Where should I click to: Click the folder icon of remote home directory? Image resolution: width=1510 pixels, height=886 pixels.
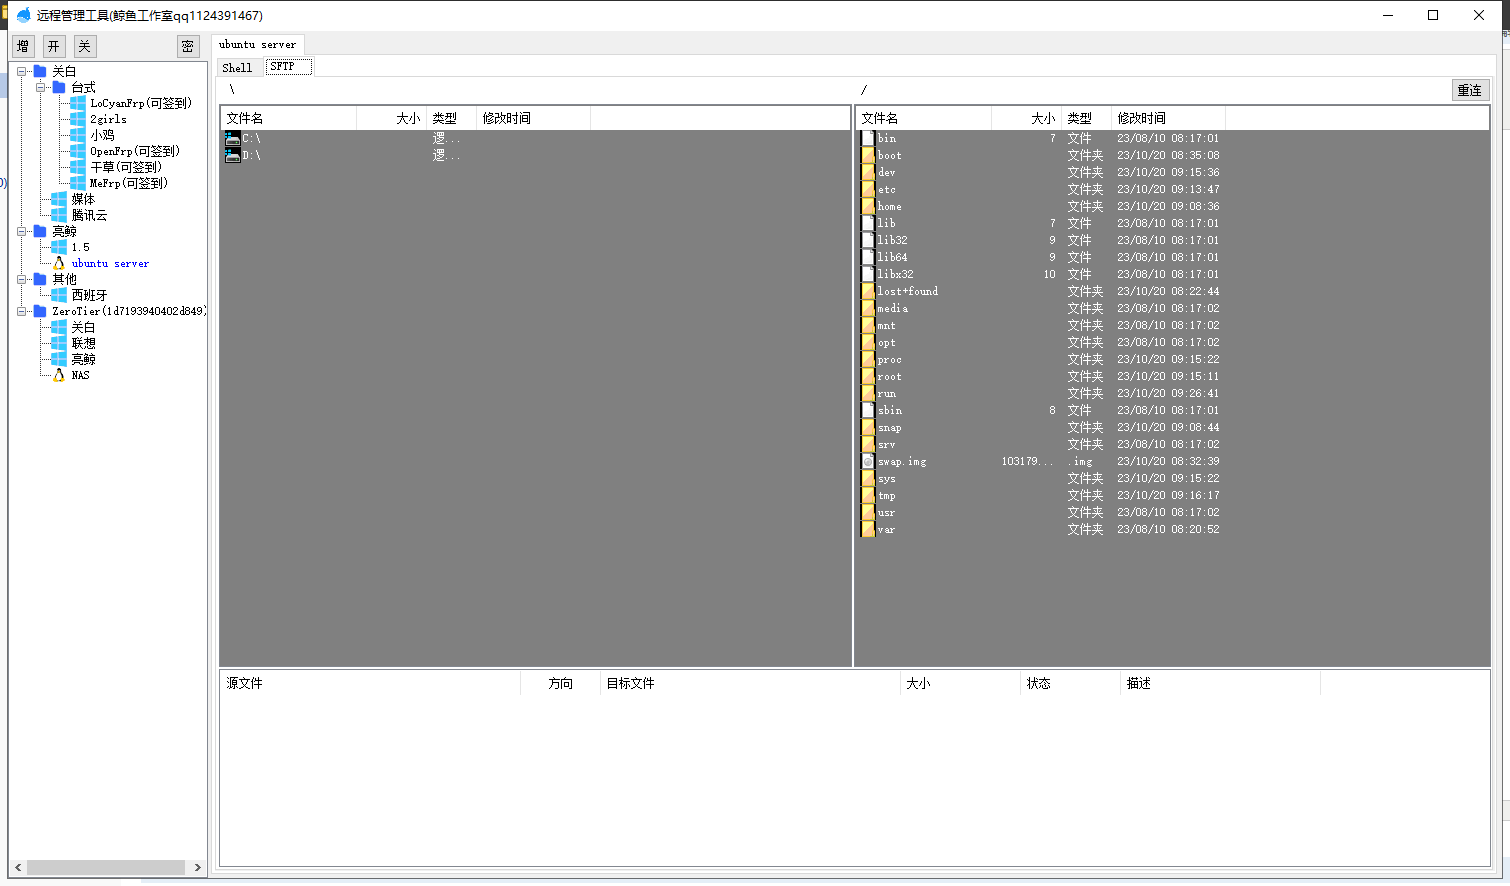868,206
